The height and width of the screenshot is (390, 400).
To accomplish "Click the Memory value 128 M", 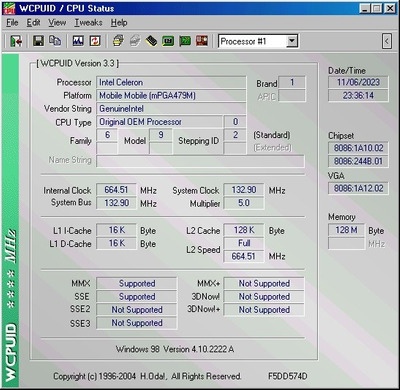I will click(x=346, y=230).
